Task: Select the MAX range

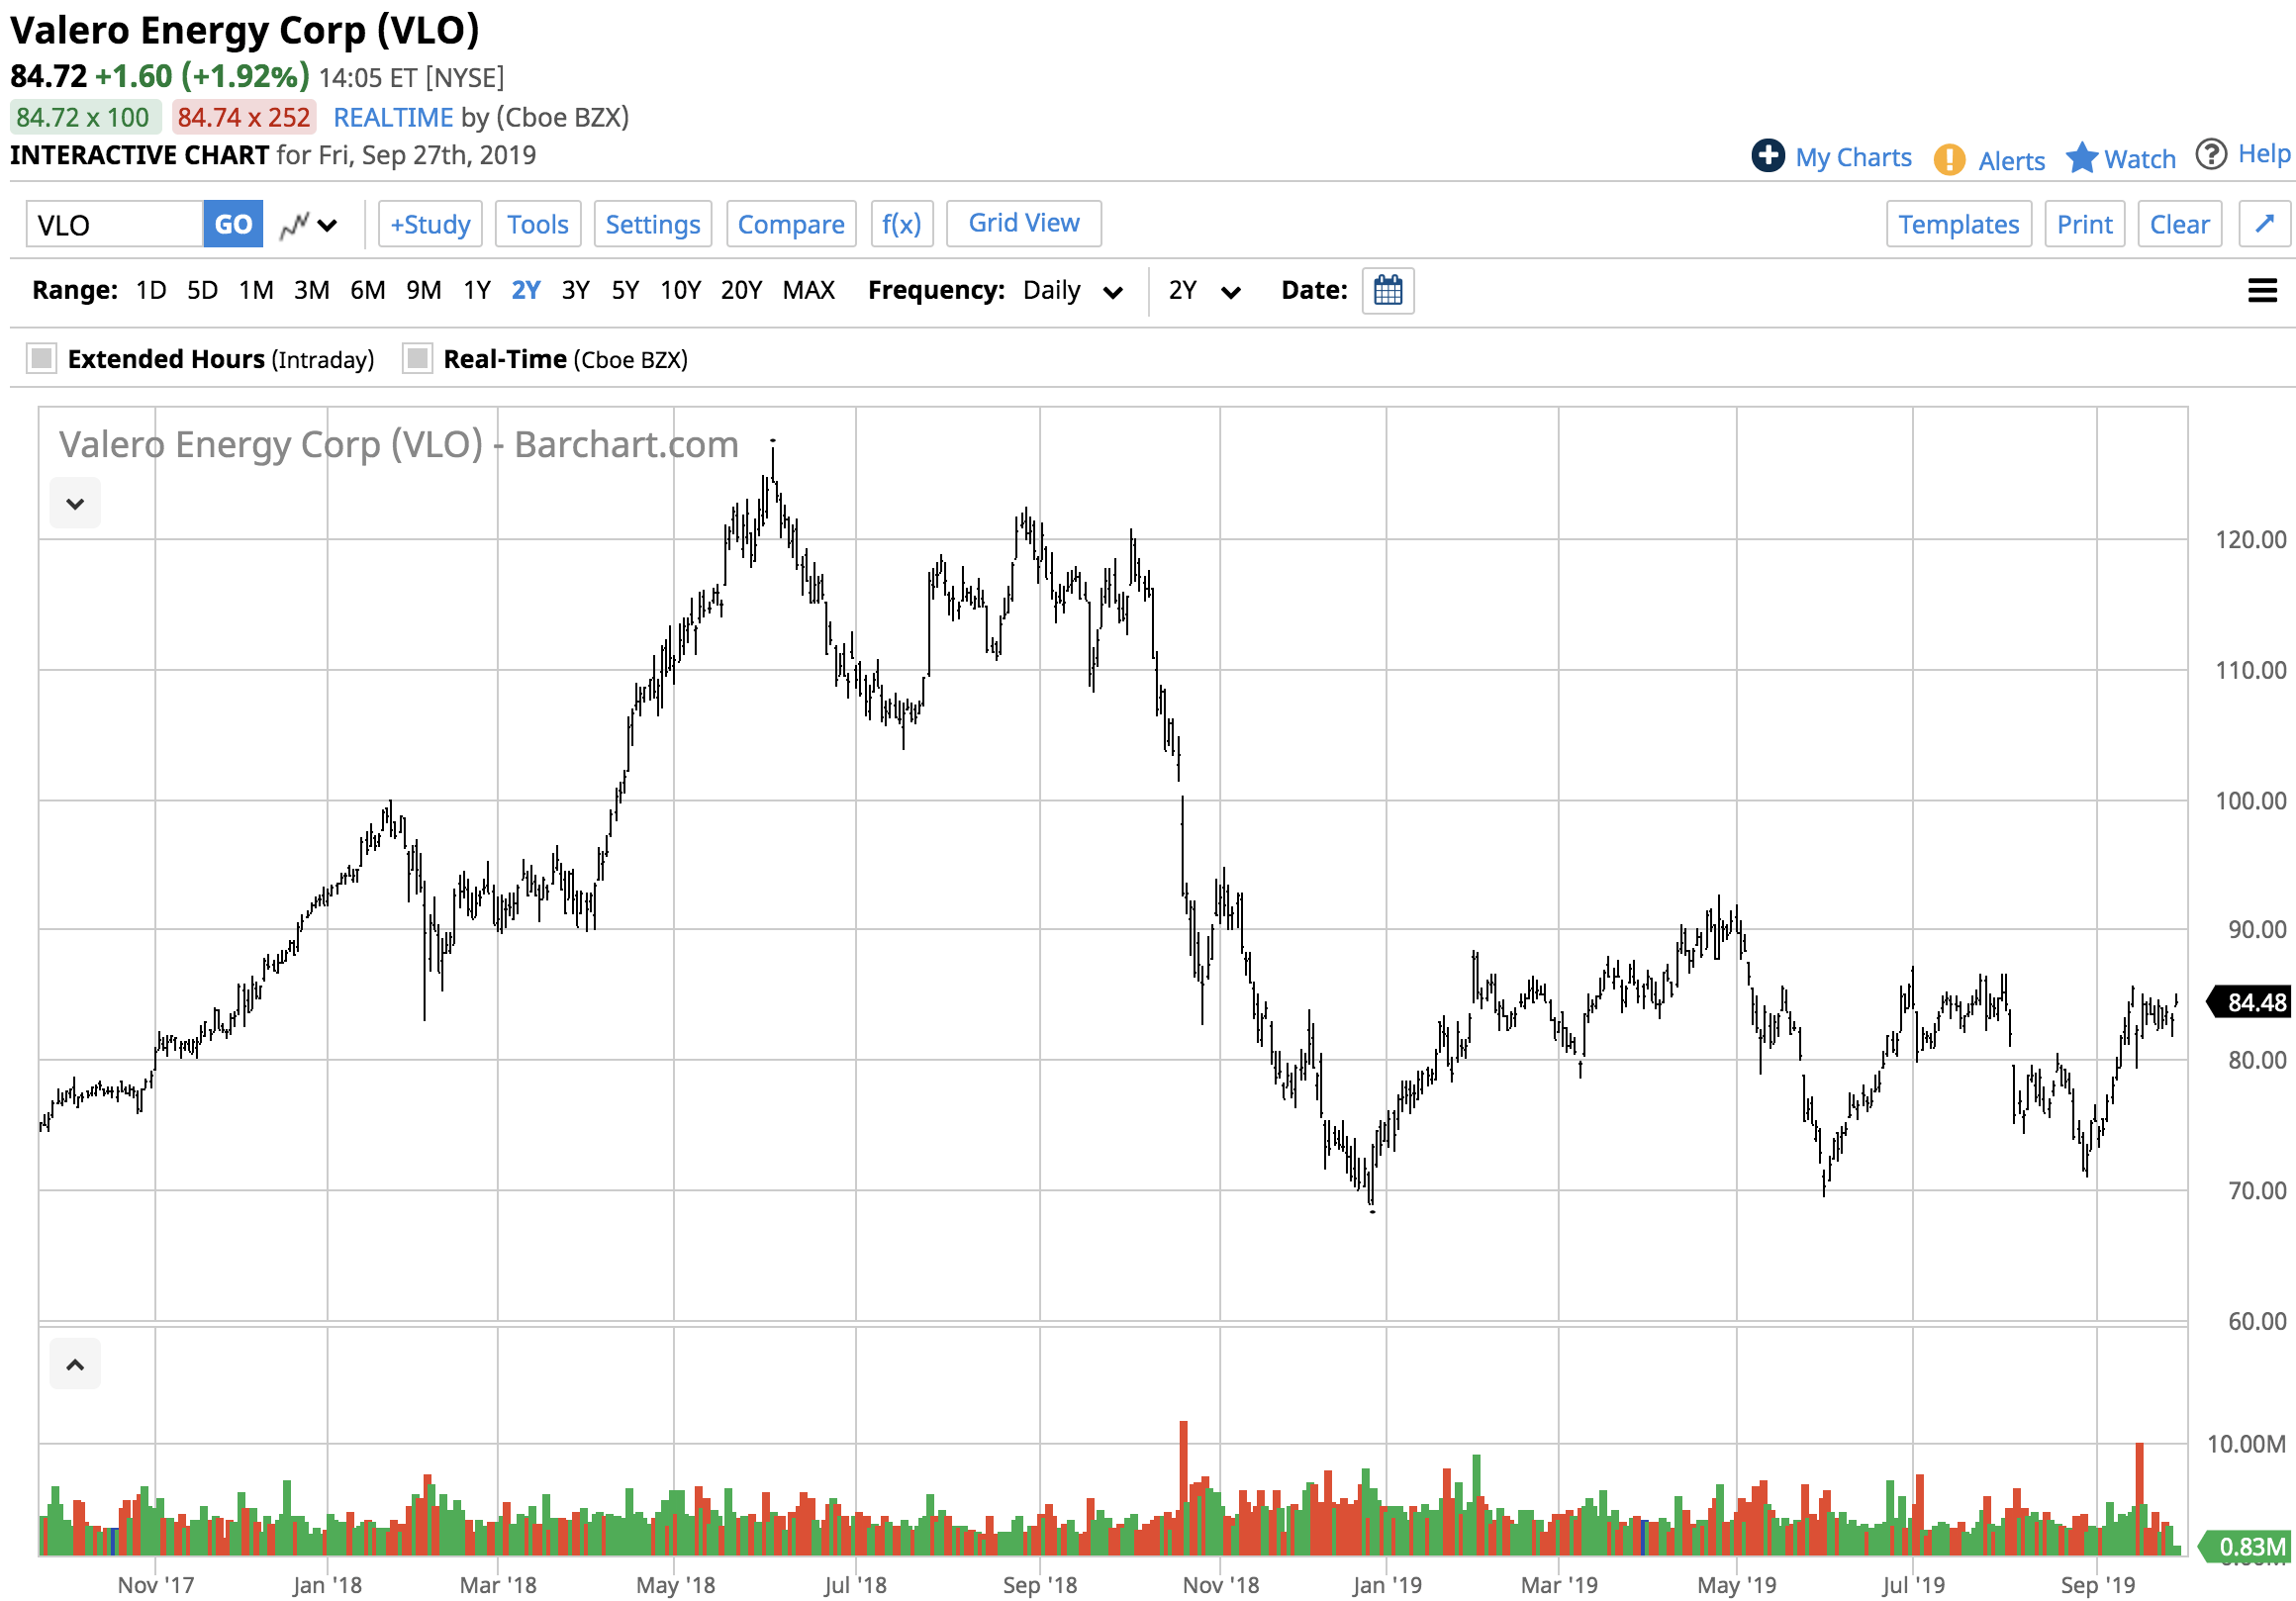Action: pyautogui.click(x=808, y=290)
